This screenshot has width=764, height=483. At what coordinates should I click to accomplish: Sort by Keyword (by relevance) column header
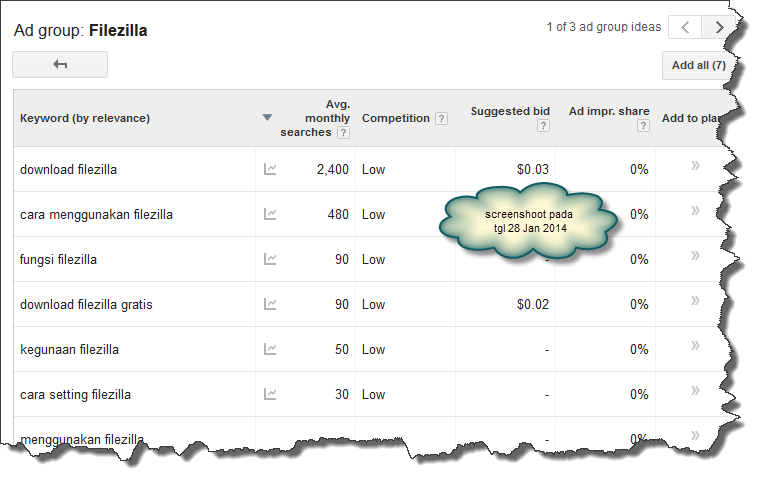coord(85,118)
